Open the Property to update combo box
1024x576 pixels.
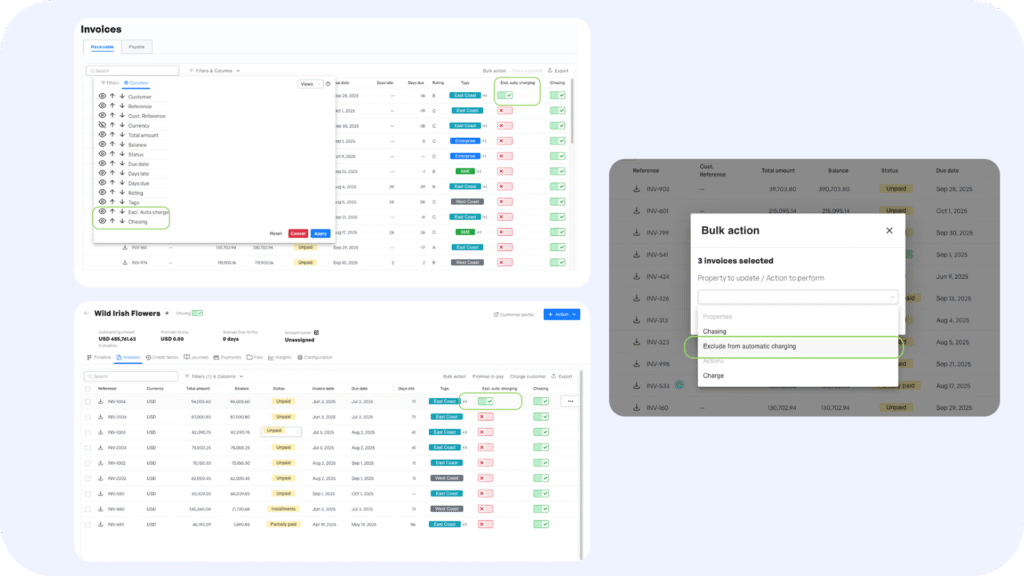pyautogui.click(x=797, y=297)
